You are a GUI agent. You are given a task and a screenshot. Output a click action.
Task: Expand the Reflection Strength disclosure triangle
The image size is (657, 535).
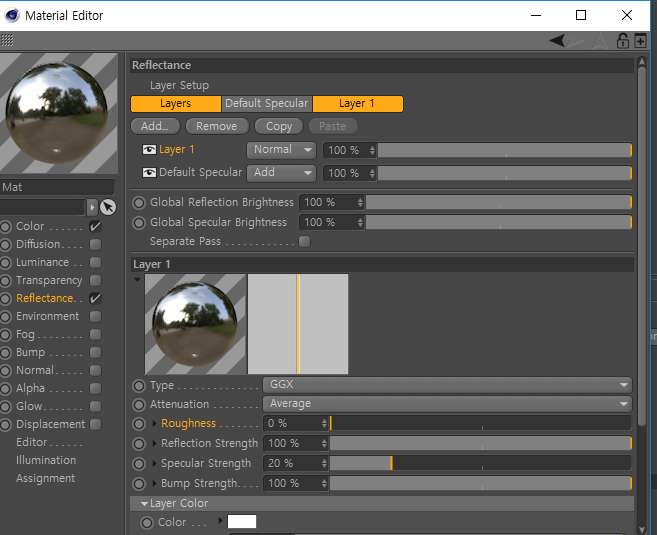coord(154,443)
